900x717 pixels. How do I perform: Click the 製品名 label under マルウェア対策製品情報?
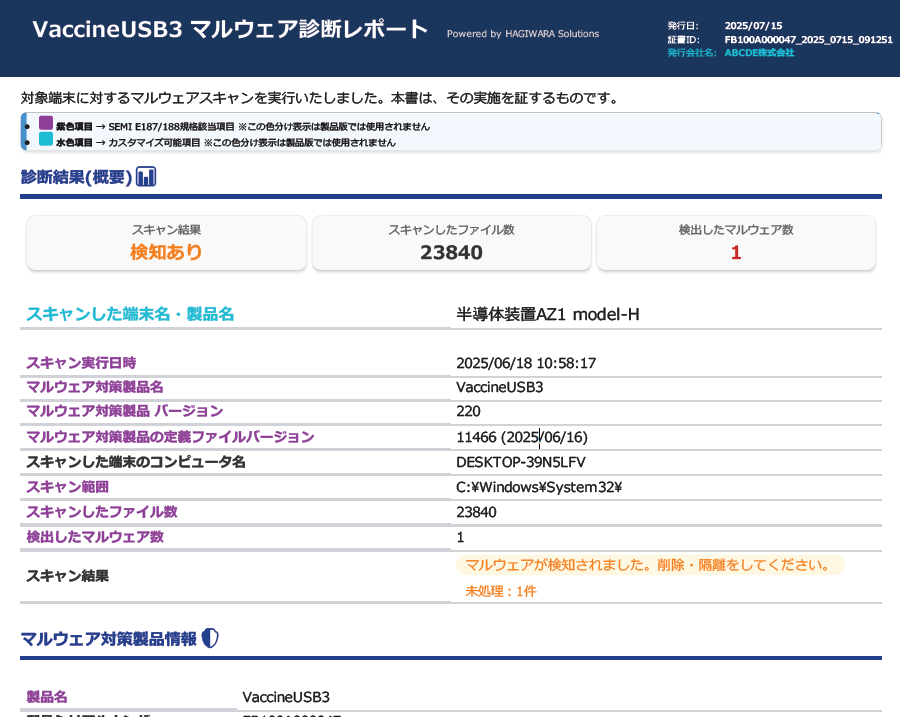pos(47,696)
